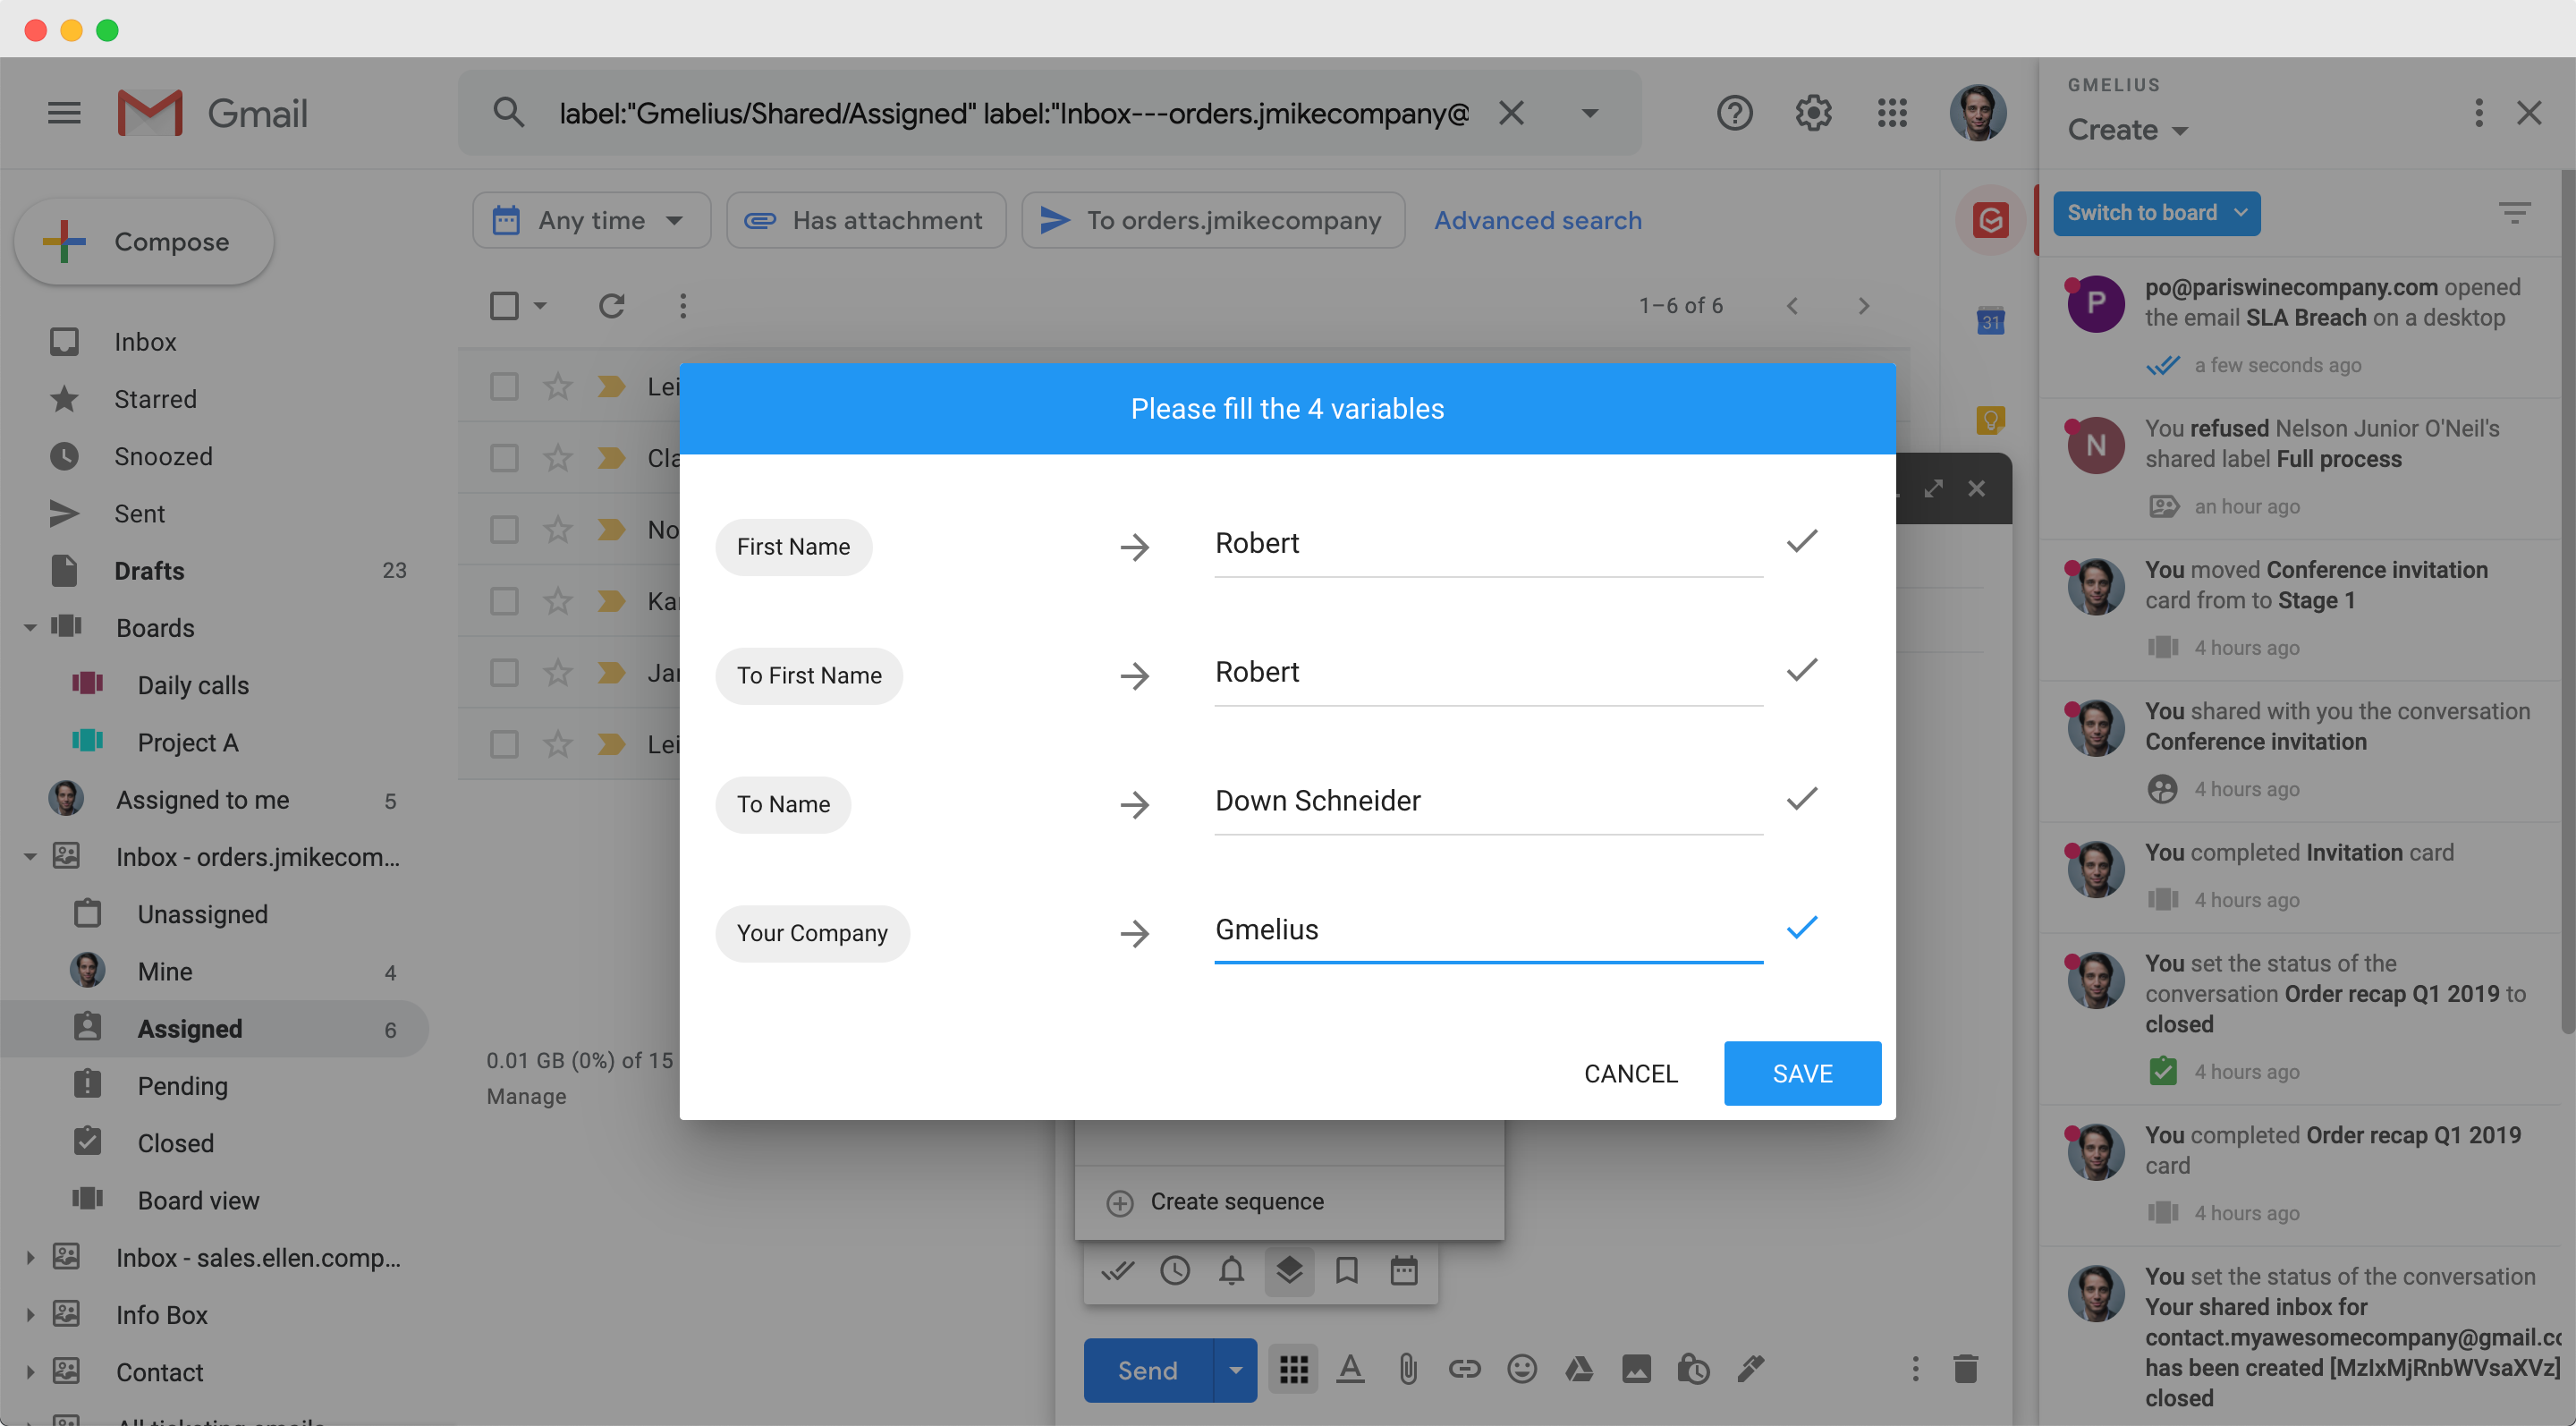
Task: Click the Gmelius tracking double-check icon
Action: pyautogui.click(x=1117, y=1271)
